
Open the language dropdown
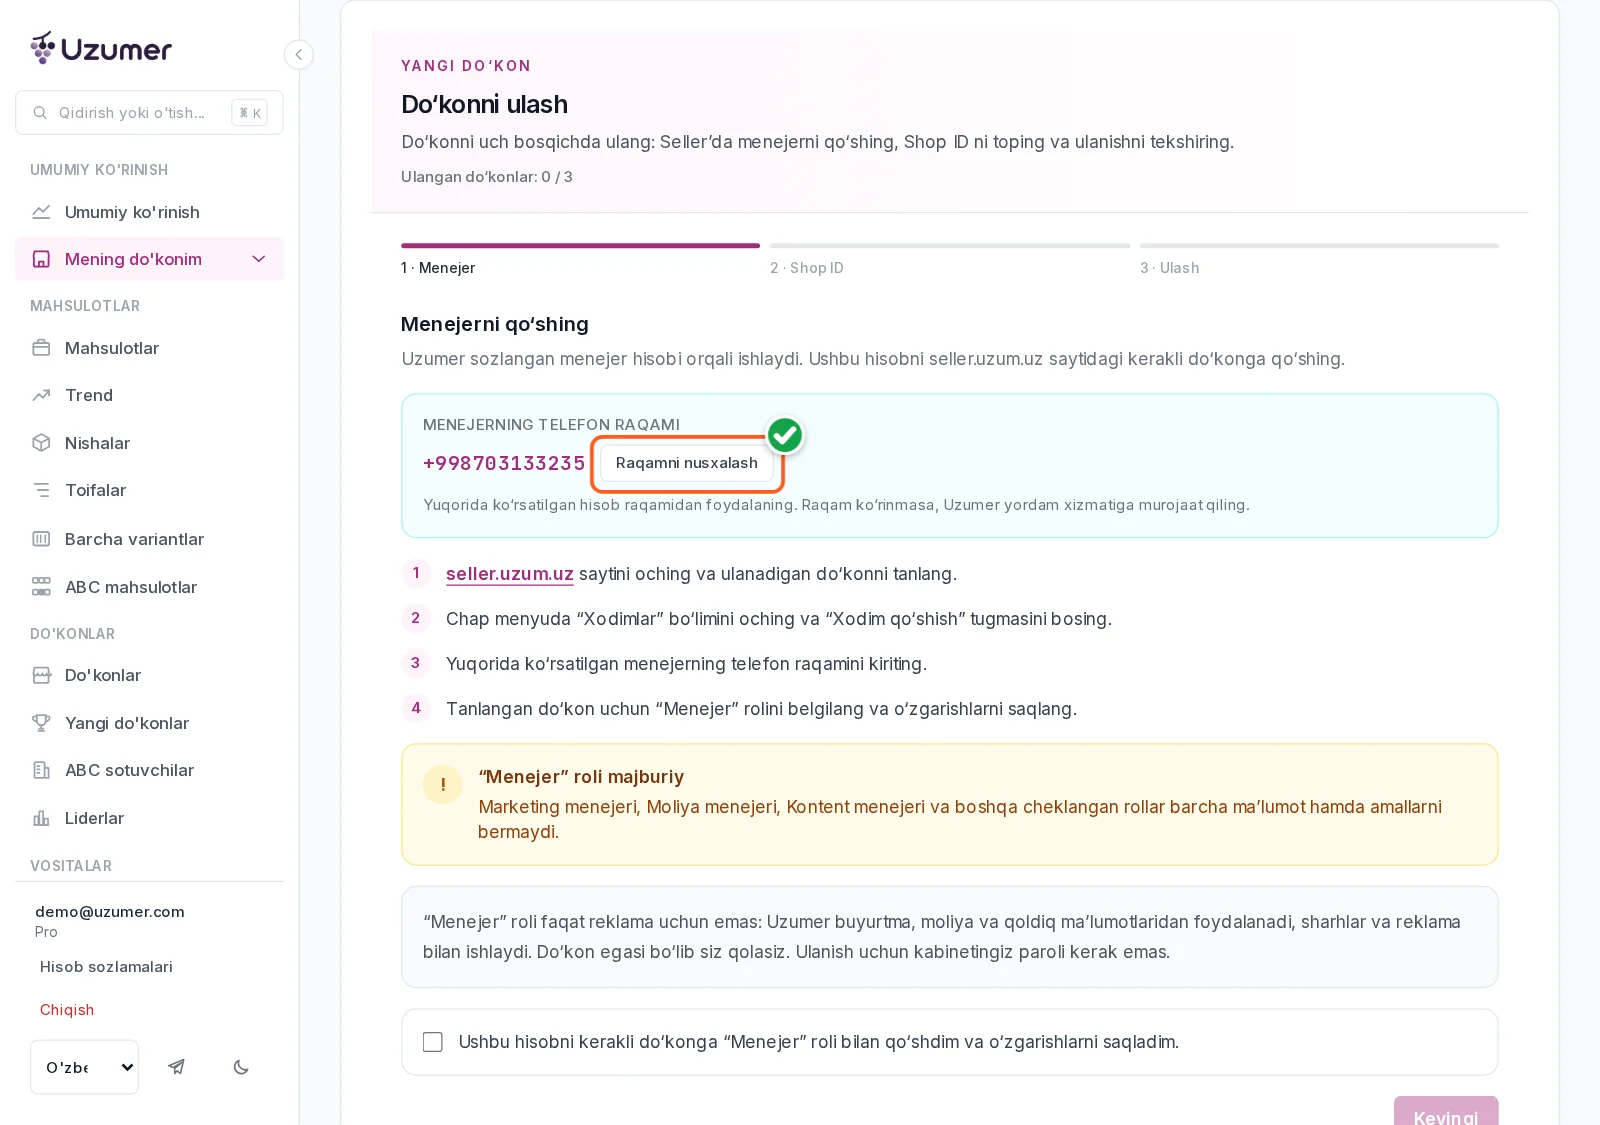point(84,1067)
